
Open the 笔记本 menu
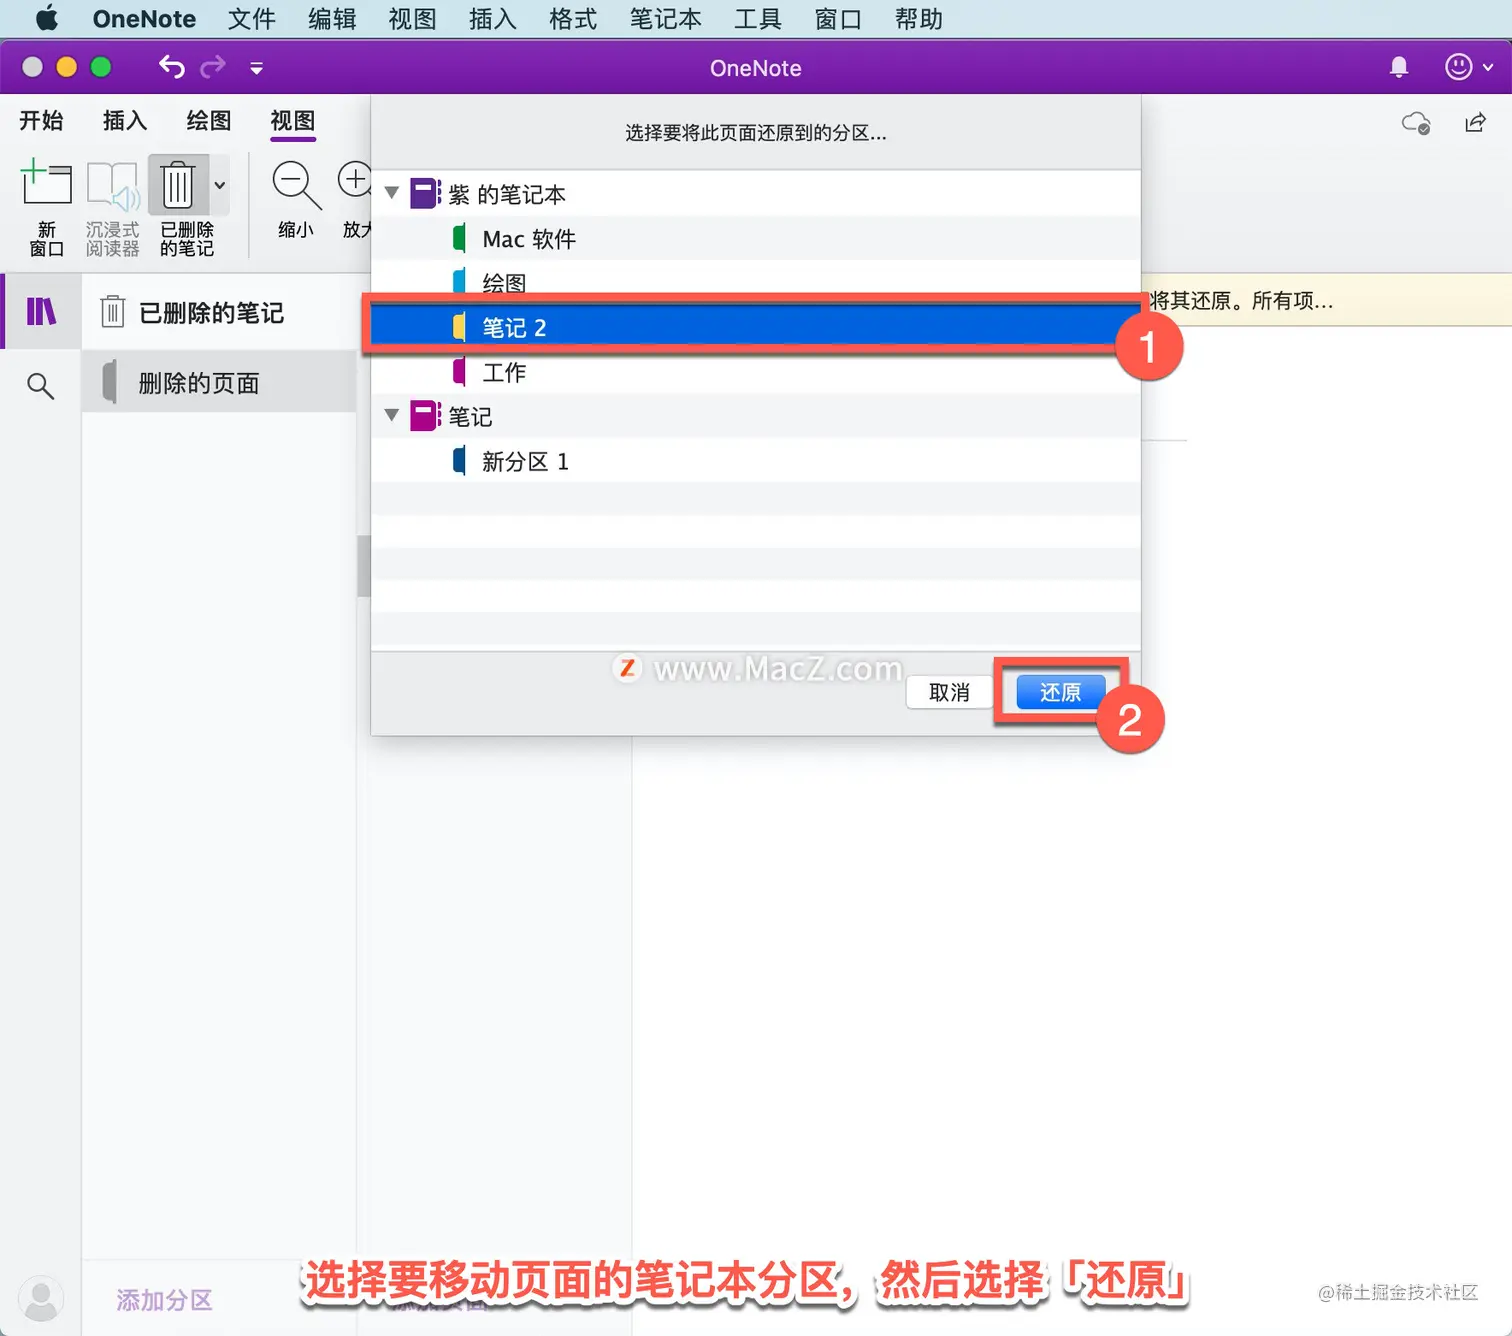pos(665,18)
